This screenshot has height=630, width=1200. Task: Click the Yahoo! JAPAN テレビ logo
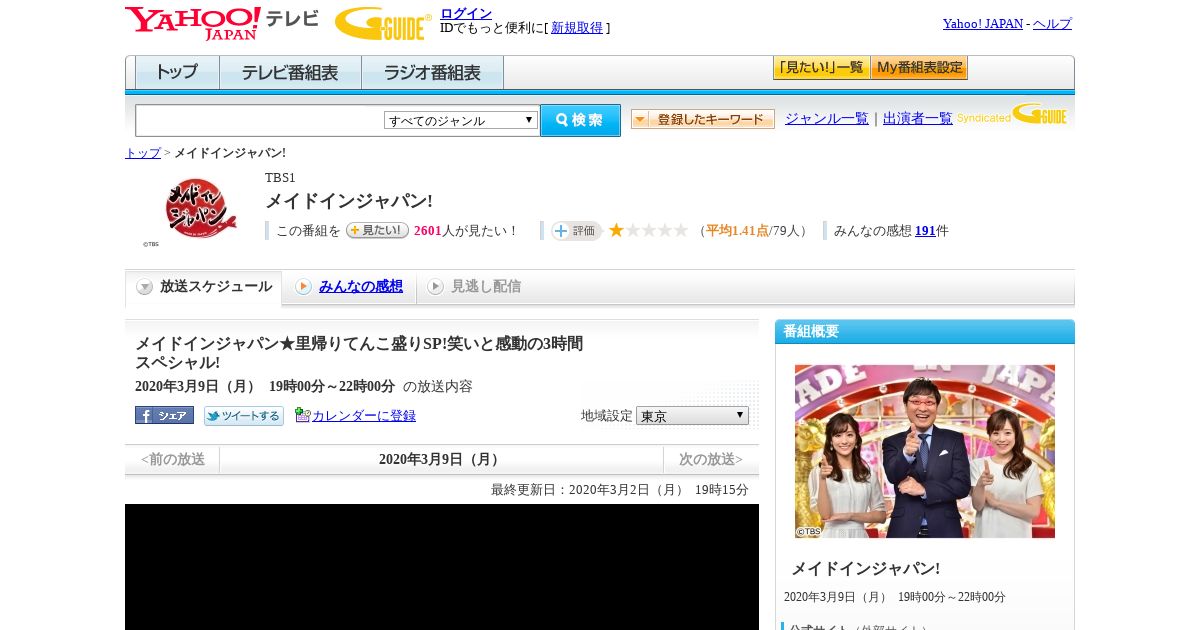[x=221, y=23]
